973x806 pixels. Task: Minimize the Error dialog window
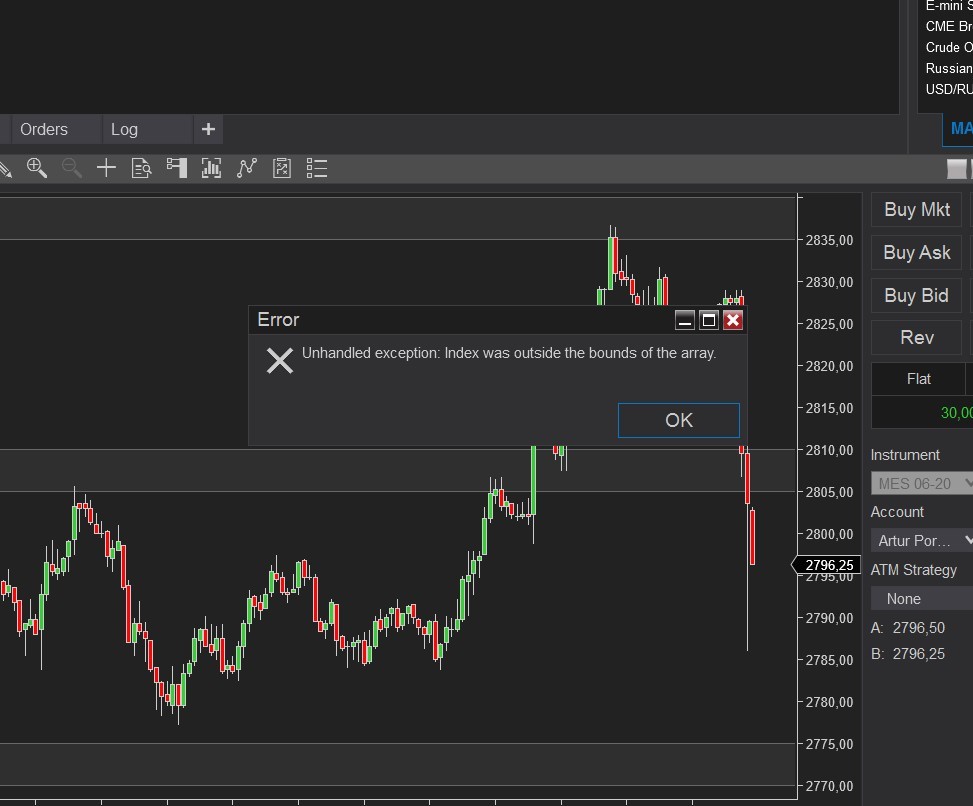point(684,320)
